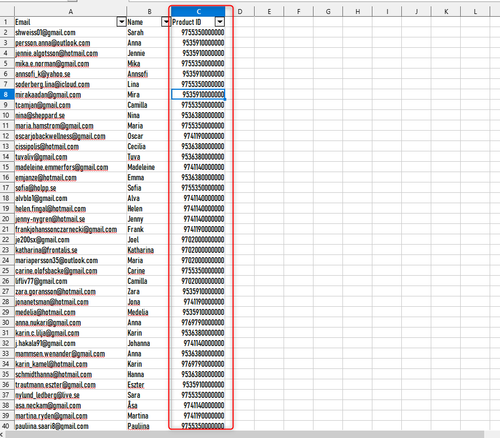Image resolution: width=500 pixels, height=438 pixels.
Task: Open the Email column filter dropdown
Action: [121, 22]
